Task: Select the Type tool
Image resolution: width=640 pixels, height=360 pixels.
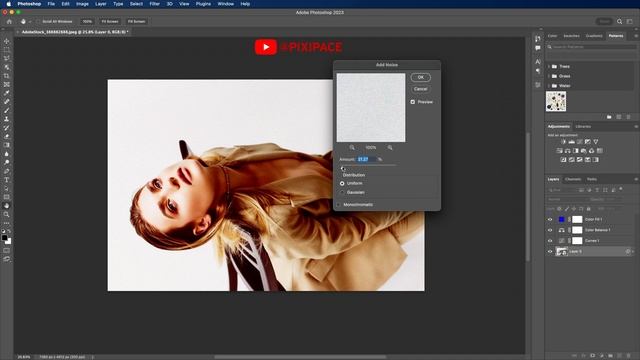Action: point(7,180)
